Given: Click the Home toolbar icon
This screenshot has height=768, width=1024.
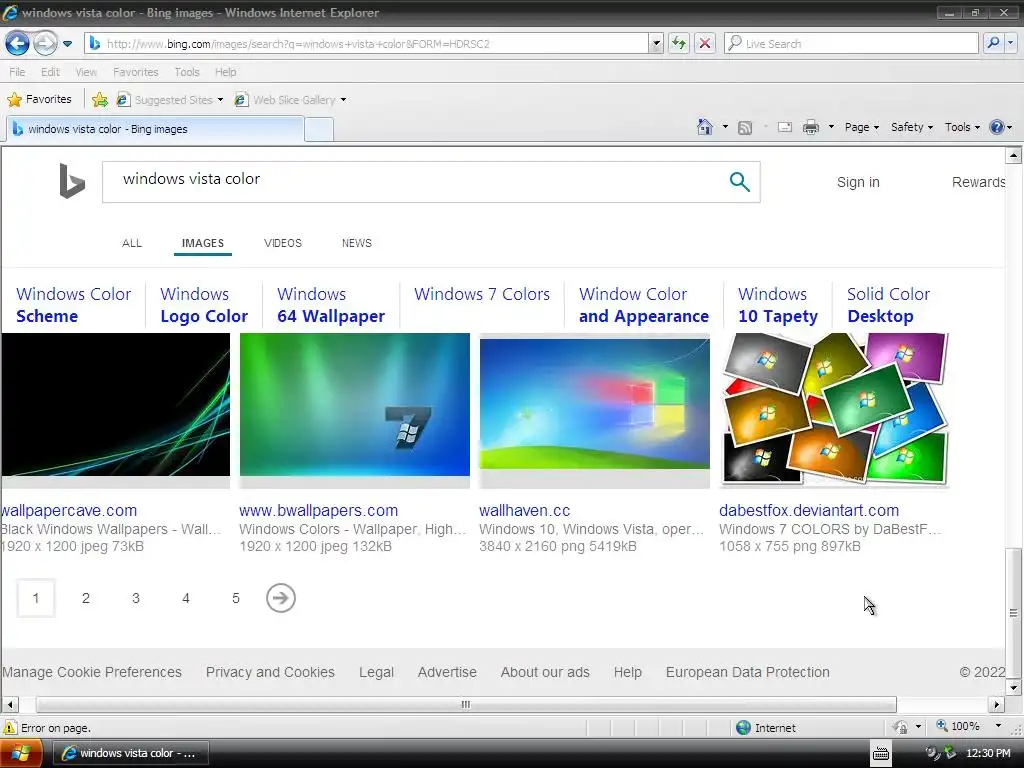Looking at the screenshot, I should click(x=705, y=127).
